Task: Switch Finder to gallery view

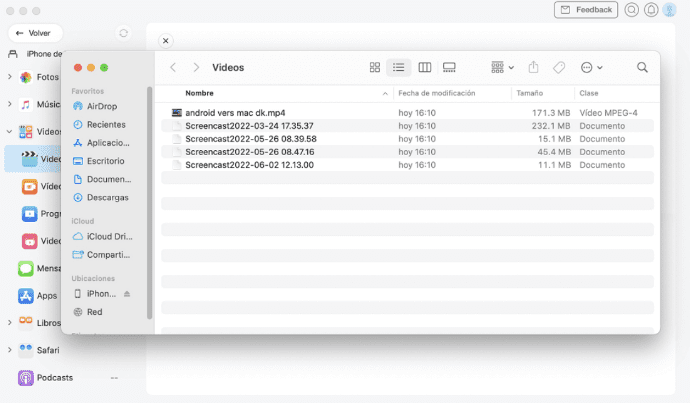Action: point(449,67)
